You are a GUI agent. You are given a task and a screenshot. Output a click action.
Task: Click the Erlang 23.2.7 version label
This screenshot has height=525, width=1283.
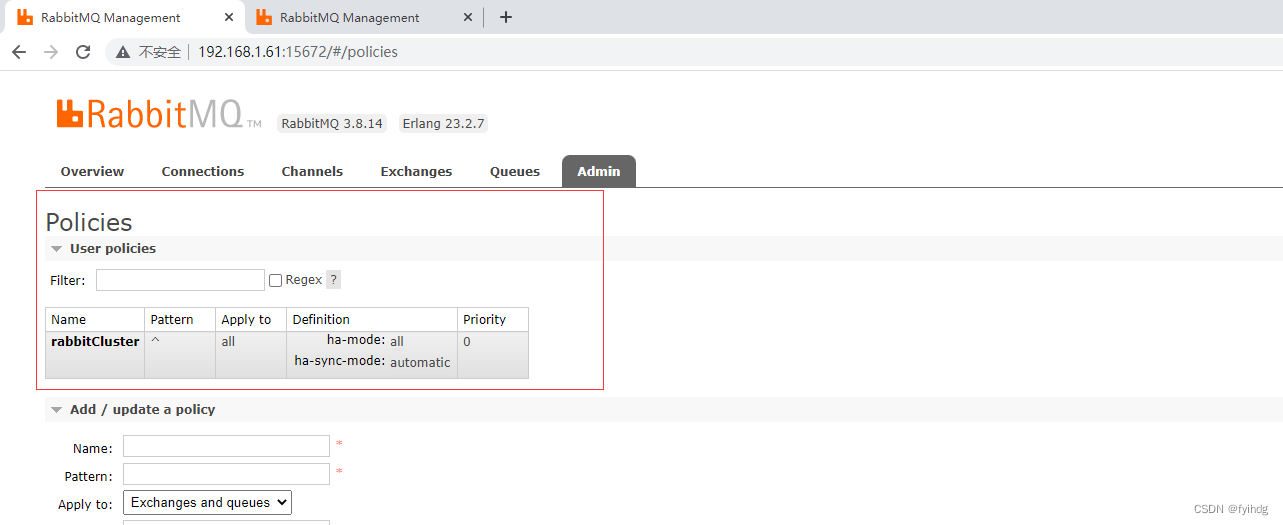443,124
